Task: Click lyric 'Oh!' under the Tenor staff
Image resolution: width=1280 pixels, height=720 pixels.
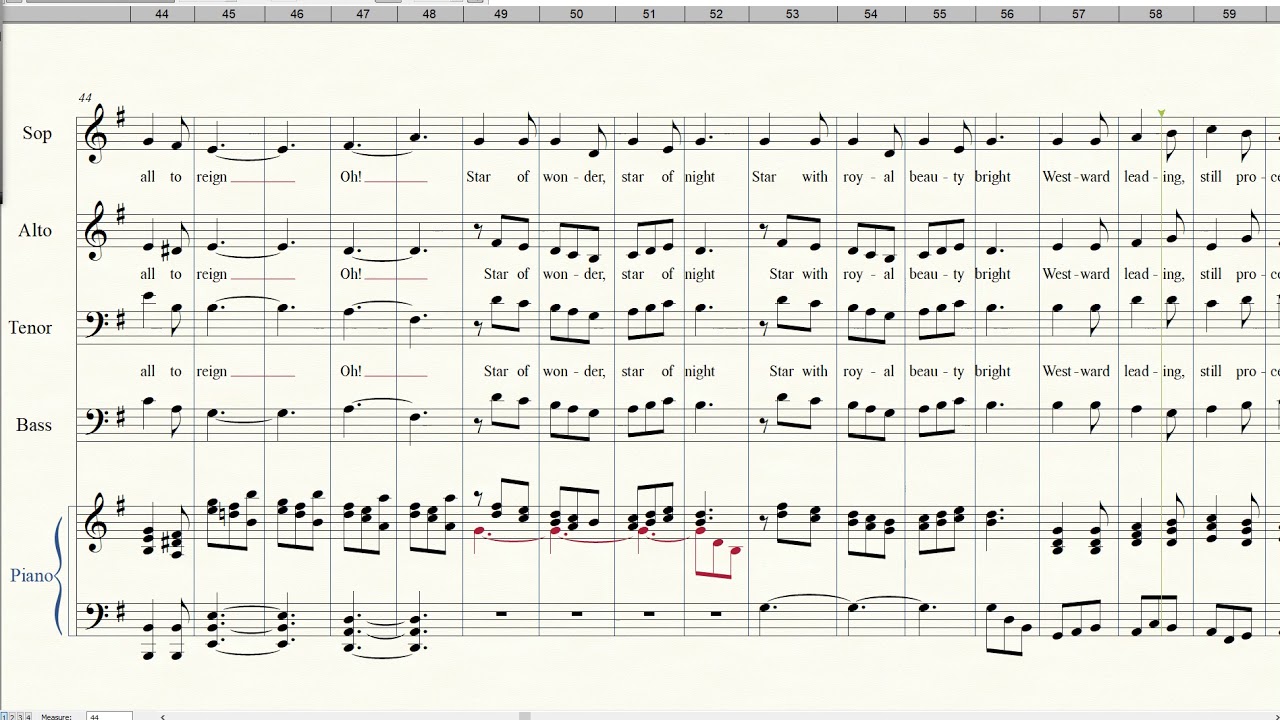Action: [x=351, y=371]
